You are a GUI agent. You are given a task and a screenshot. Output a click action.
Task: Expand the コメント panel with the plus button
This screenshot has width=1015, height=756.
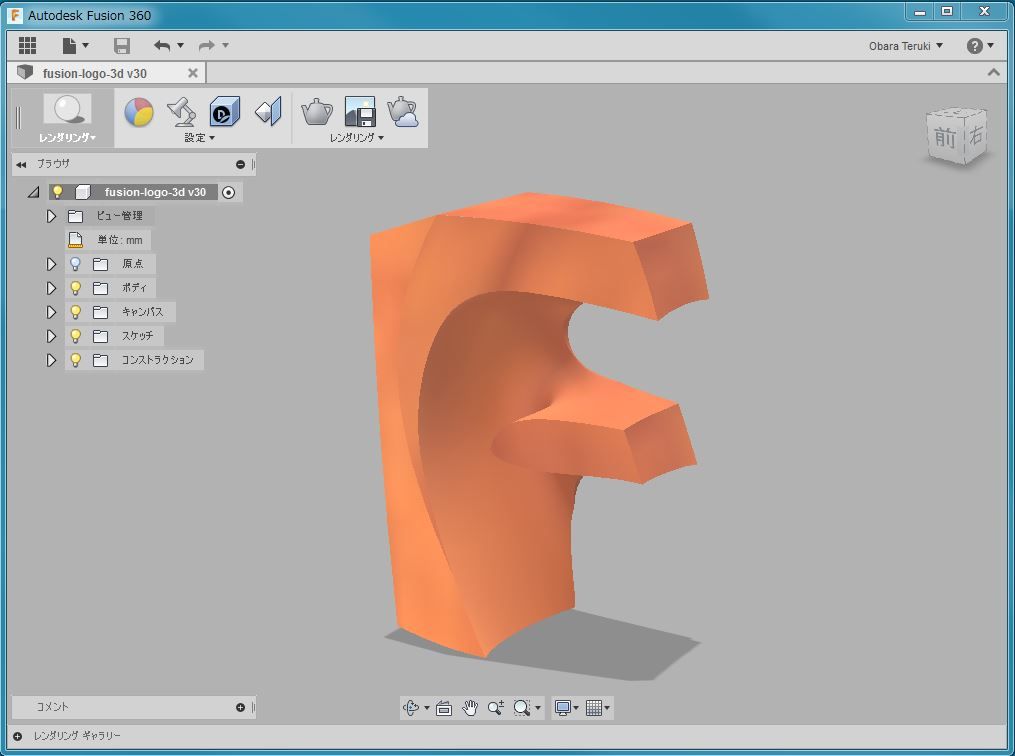(x=240, y=707)
